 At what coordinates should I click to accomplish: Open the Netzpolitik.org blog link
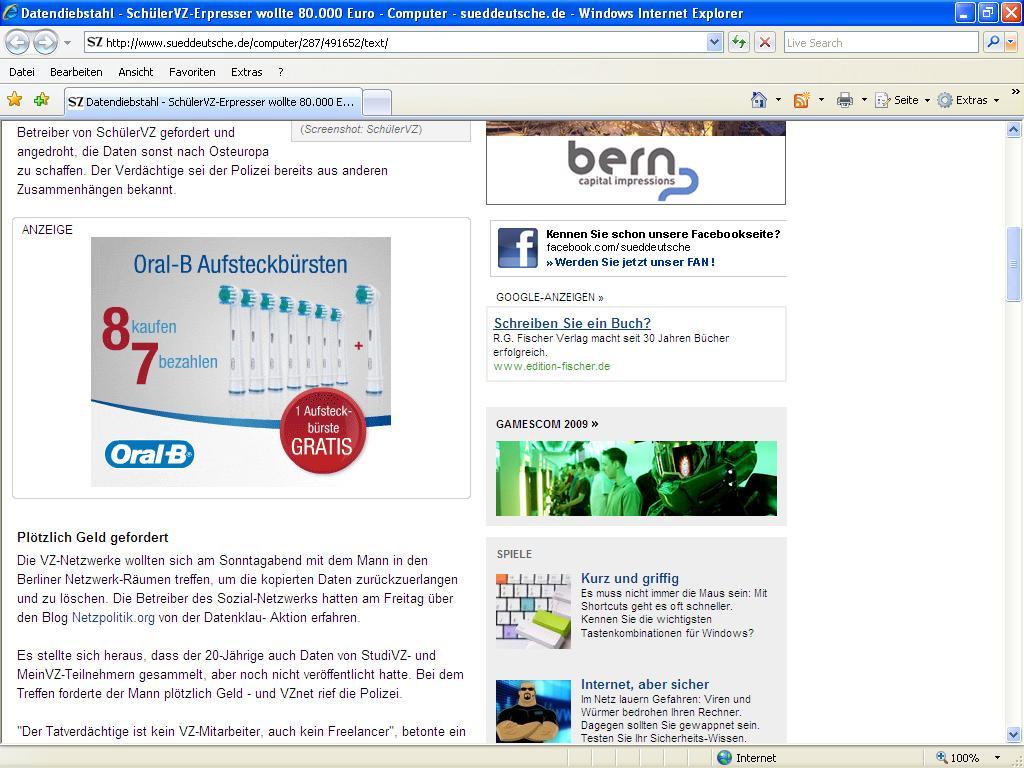click(x=113, y=617)
